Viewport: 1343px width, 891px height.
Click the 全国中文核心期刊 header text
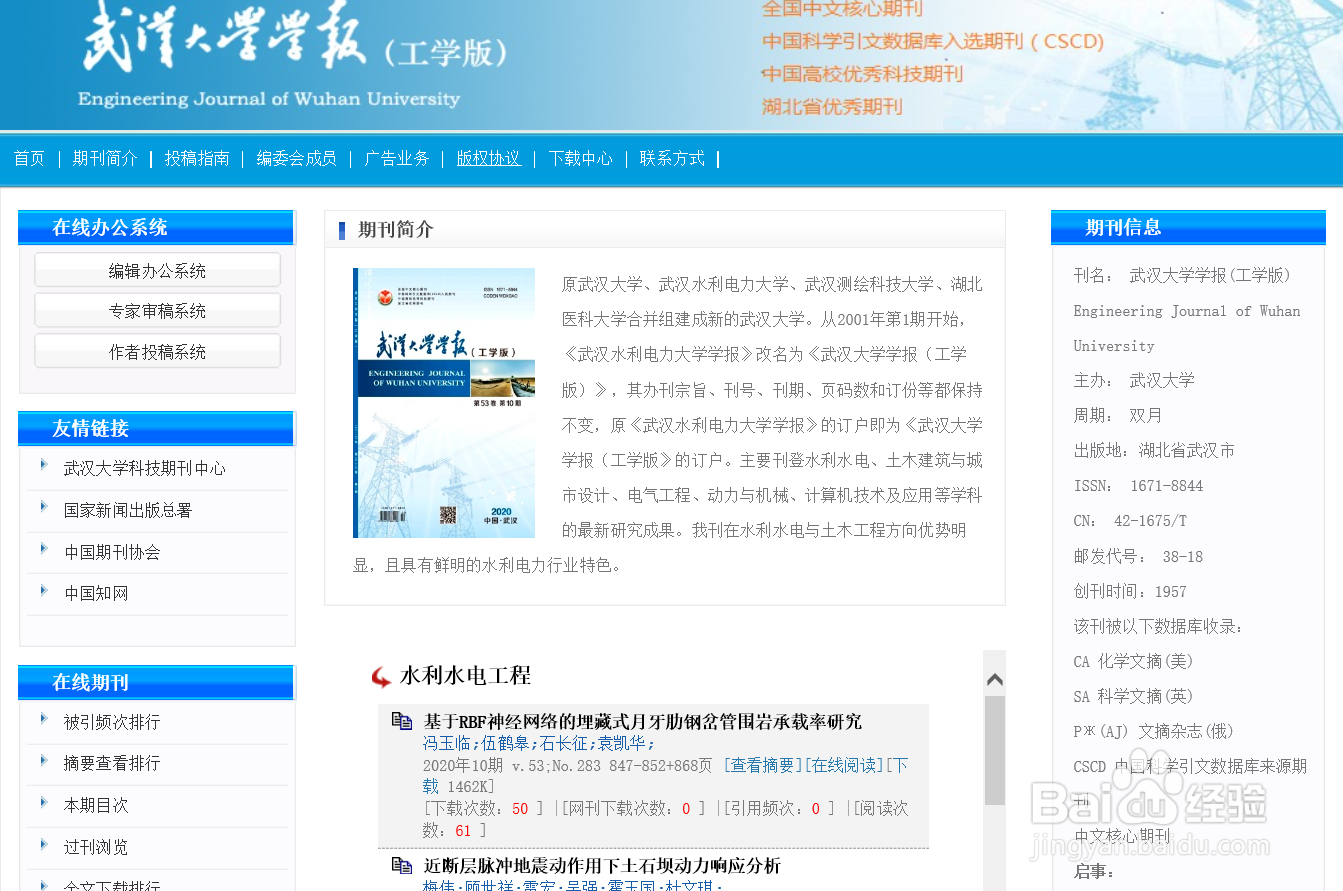[x=842, y=9]
